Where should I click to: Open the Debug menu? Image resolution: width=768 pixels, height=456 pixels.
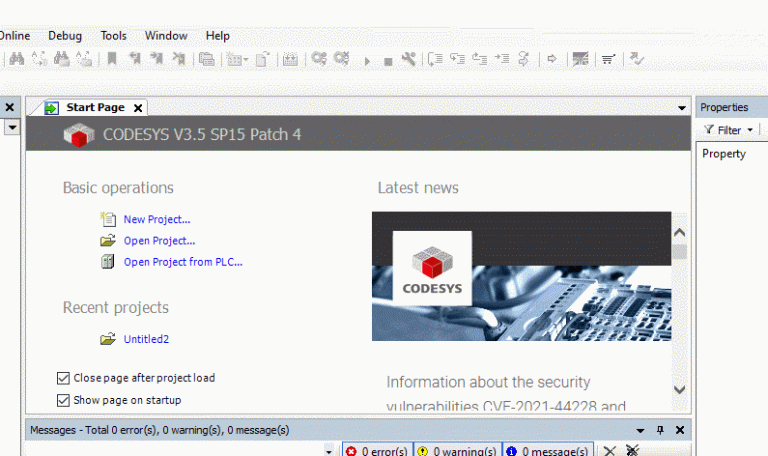[x=65, y=35]
